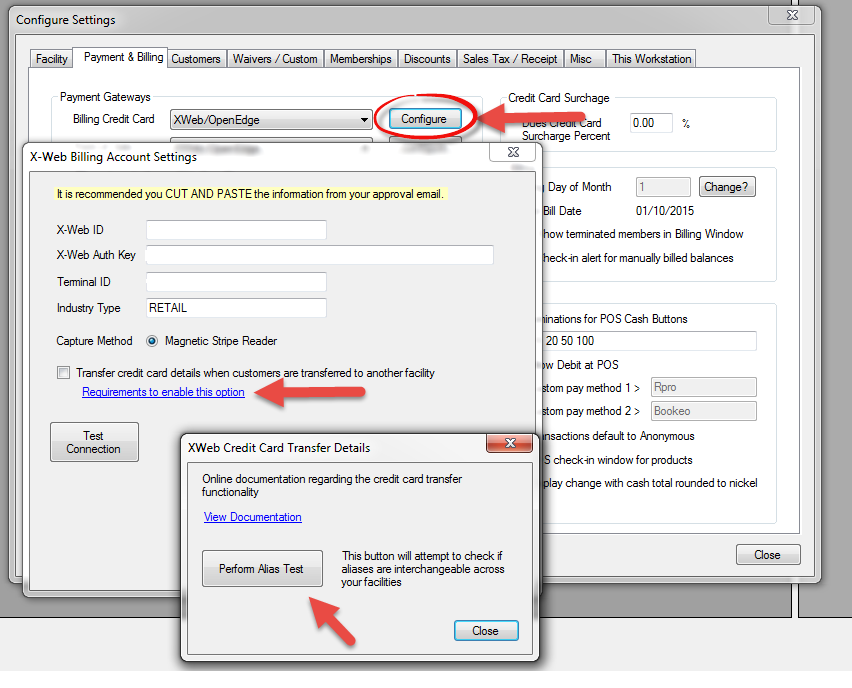Click the red X on the XWeb Transfer dialog
This screenshot has height=688, width=852.
[509, 443]
